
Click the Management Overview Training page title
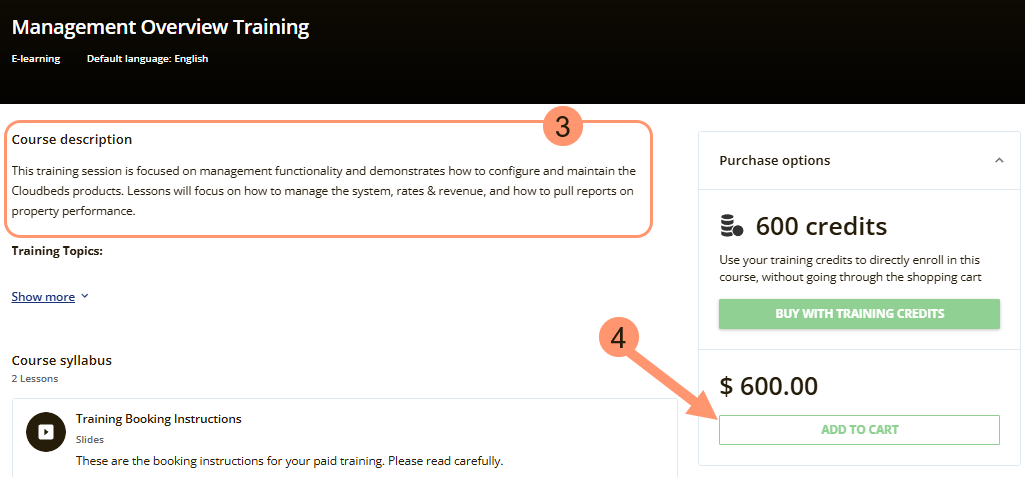(x=160, y=27)
